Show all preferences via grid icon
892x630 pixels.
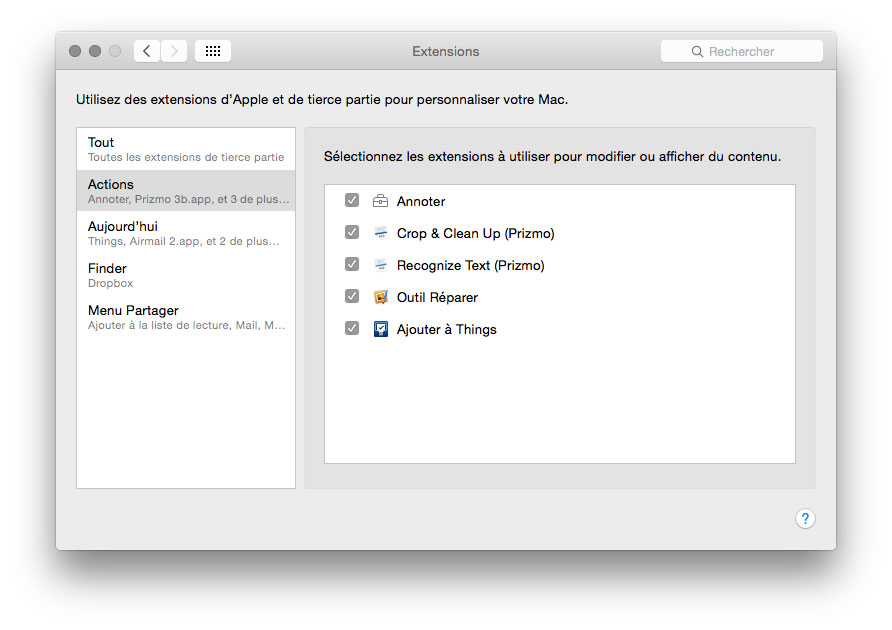pos(213,51)
